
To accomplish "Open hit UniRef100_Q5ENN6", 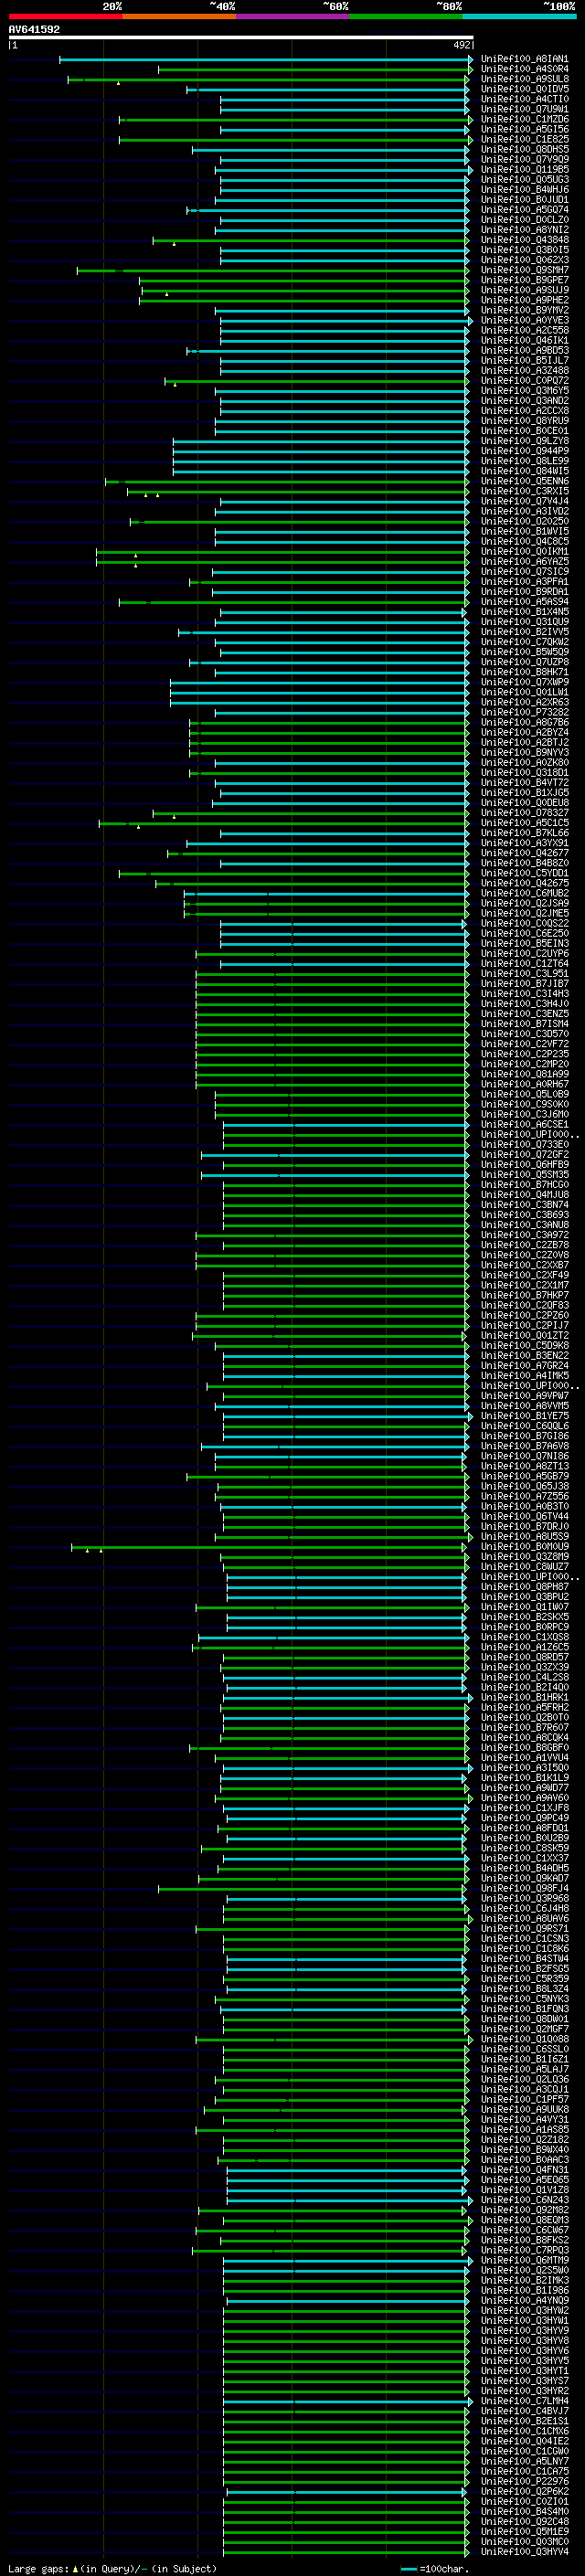I will tap(524, 482).
